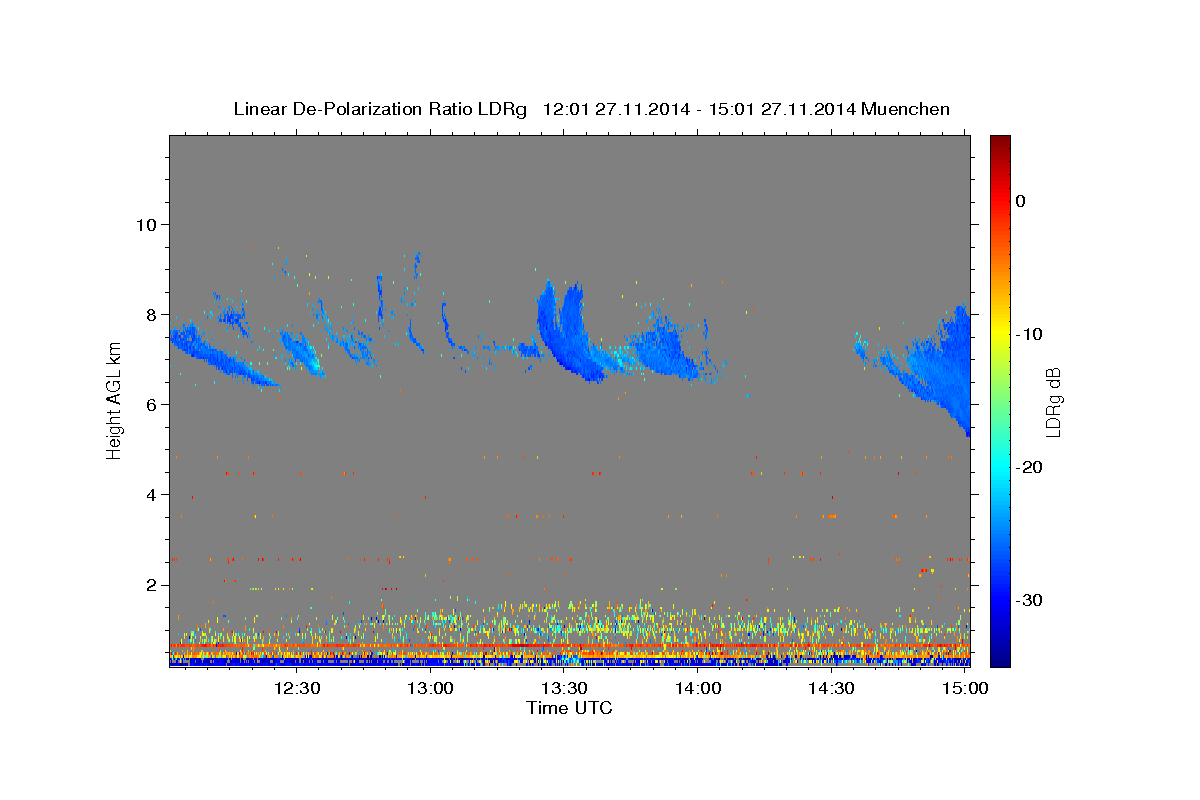Viewport: 1200px width, 800px height.
Task: Click the 12:30 time axis label
Action: (x=297, y=688)
